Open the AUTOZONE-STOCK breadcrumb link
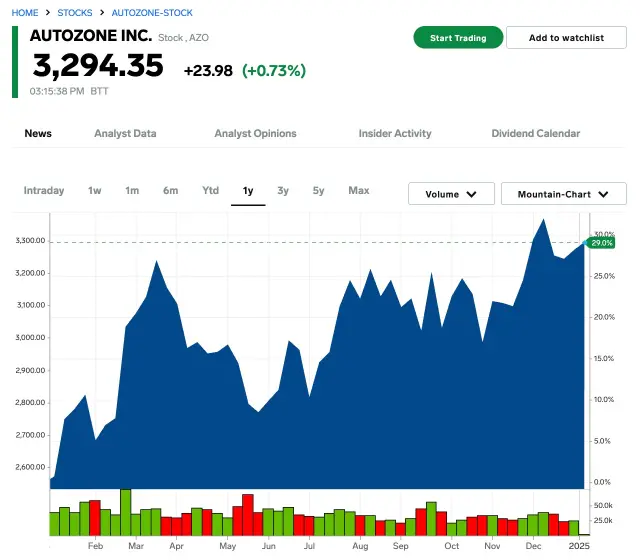The image size is (640, 560). (152, 13)
